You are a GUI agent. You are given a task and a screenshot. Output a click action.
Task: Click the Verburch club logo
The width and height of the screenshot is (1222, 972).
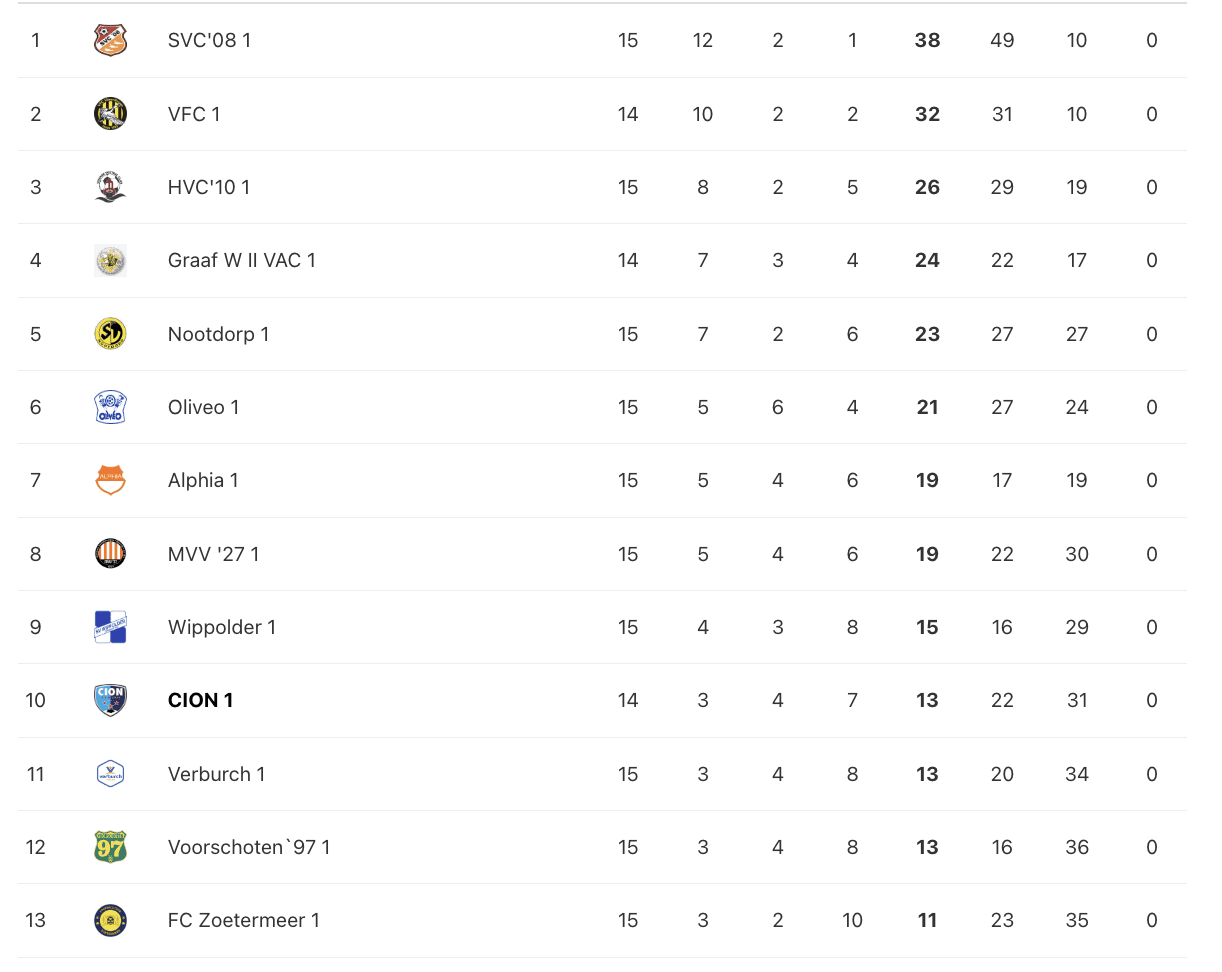coord(110,774)
